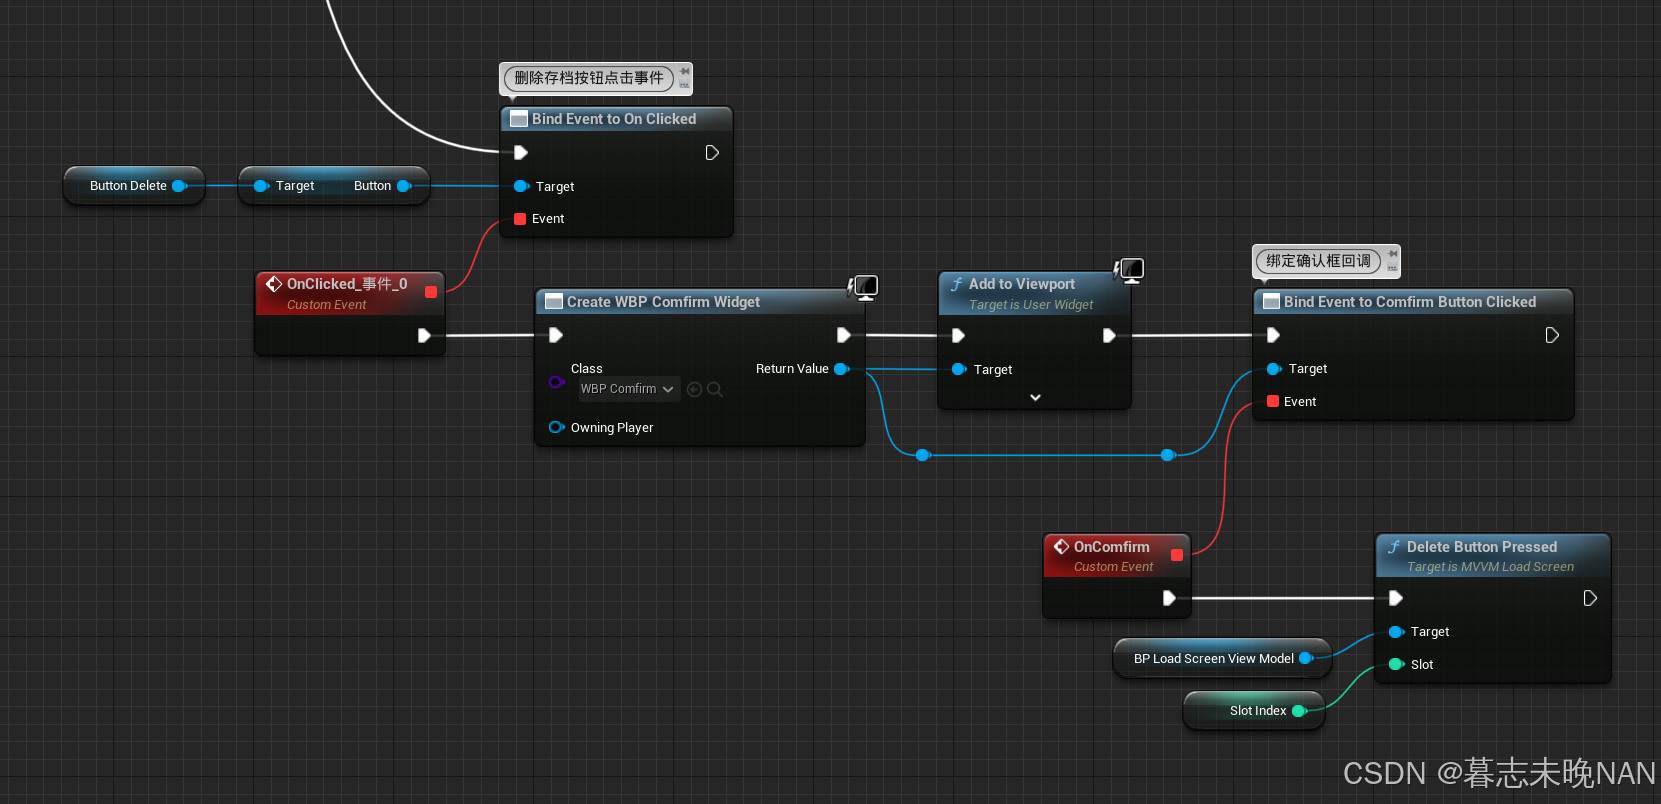Viewport: 1661px width, 804px height.
Task: Select the OnComfirm custom event node title
Action: (x=1111, y=547)
